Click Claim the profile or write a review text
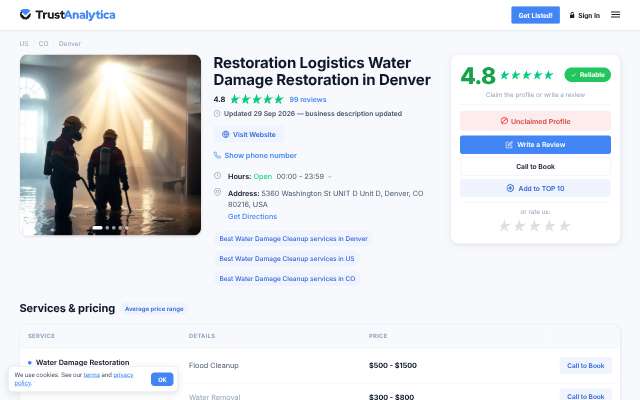Viewport: 640px width, 400px height. coord(535,95)
